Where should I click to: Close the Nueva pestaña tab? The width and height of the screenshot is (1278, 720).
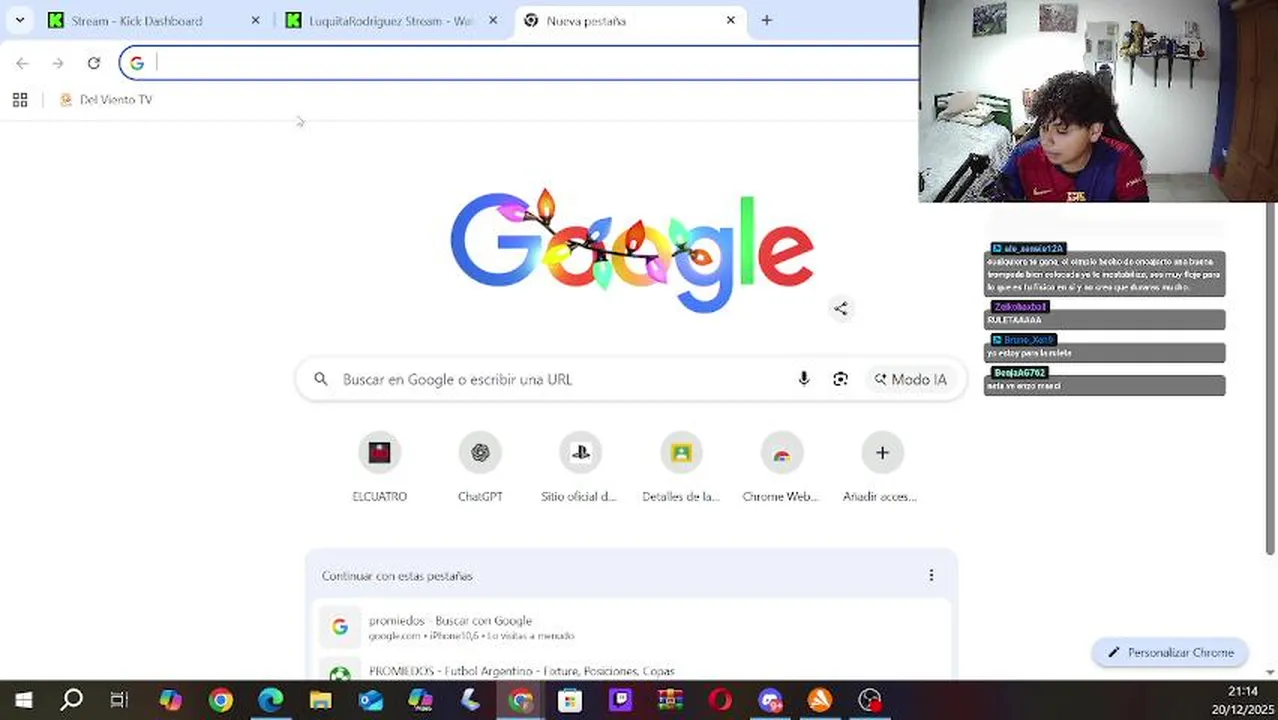[730, 20]
